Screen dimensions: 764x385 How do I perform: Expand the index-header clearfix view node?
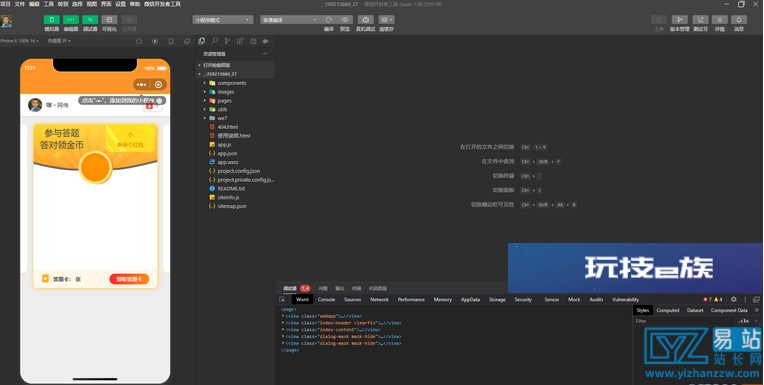[283, 323]
